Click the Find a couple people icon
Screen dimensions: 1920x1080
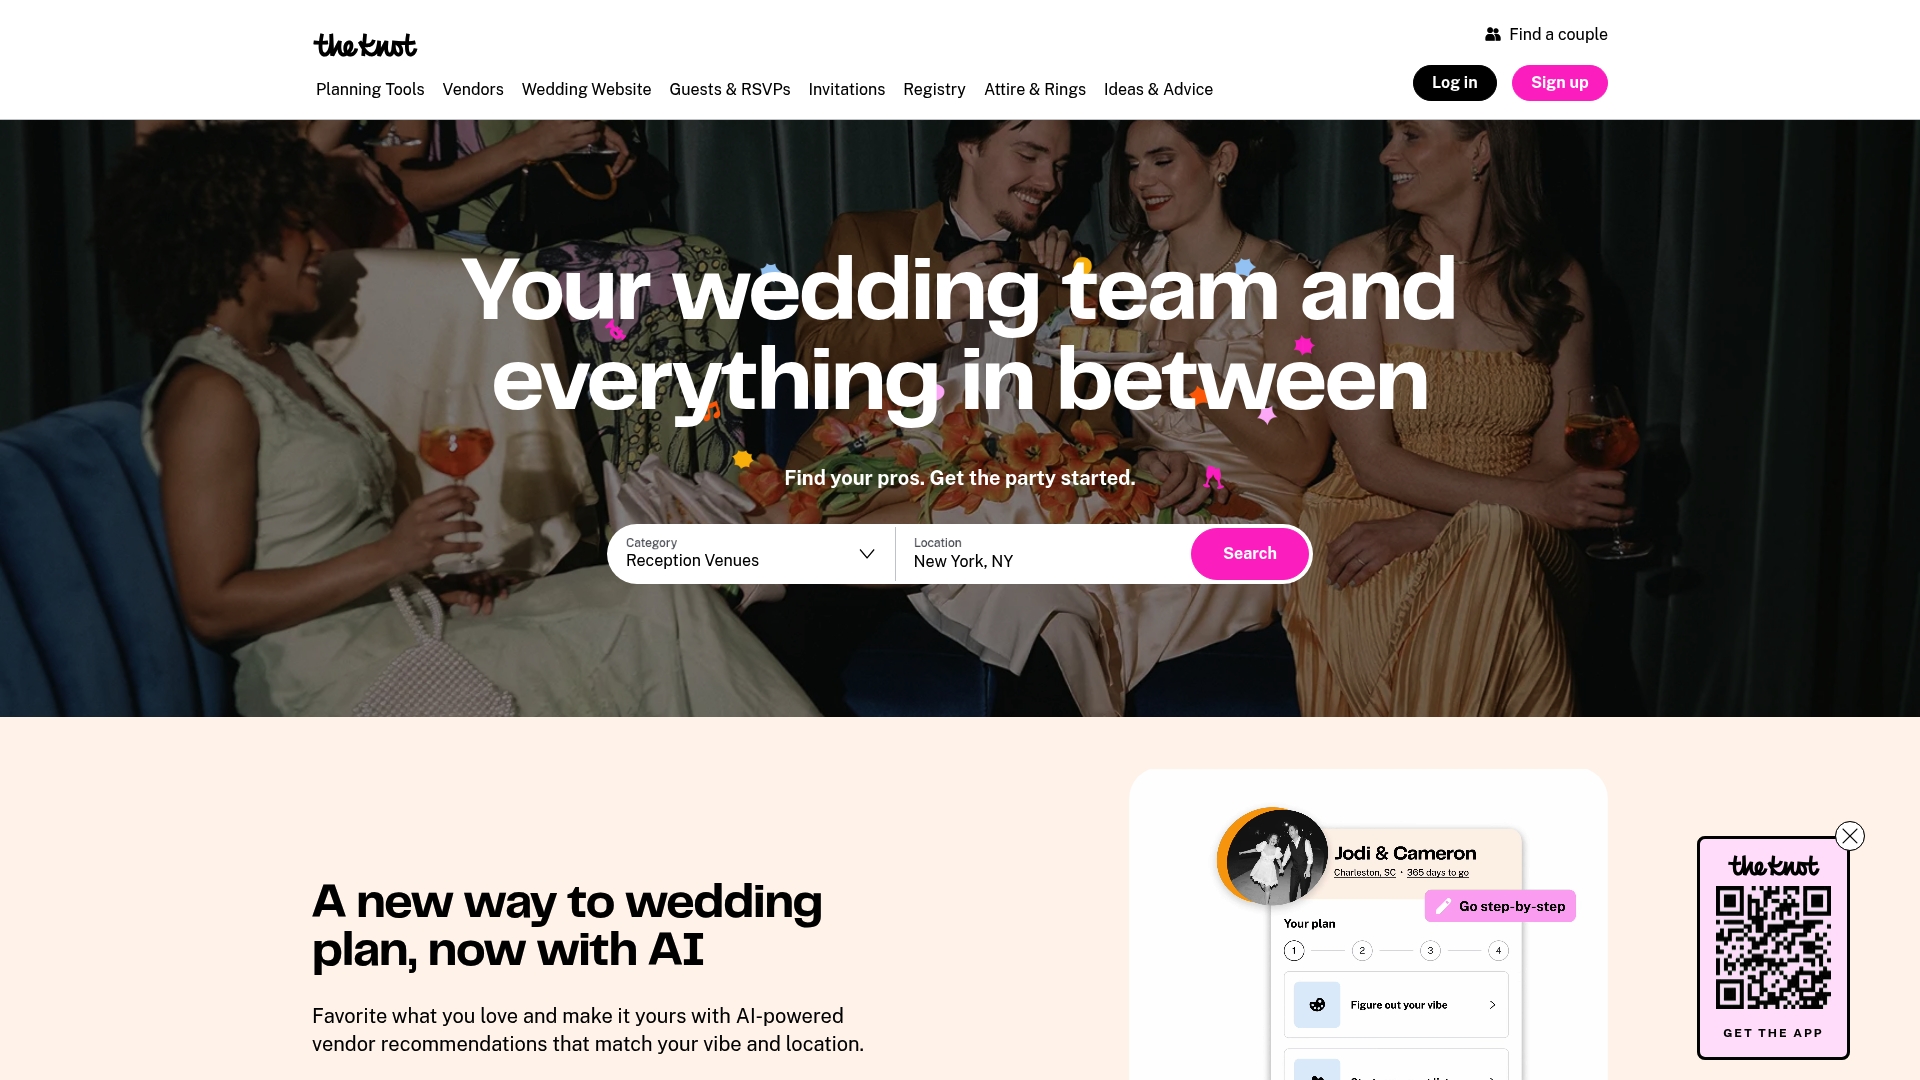(x=1492, y=34)
